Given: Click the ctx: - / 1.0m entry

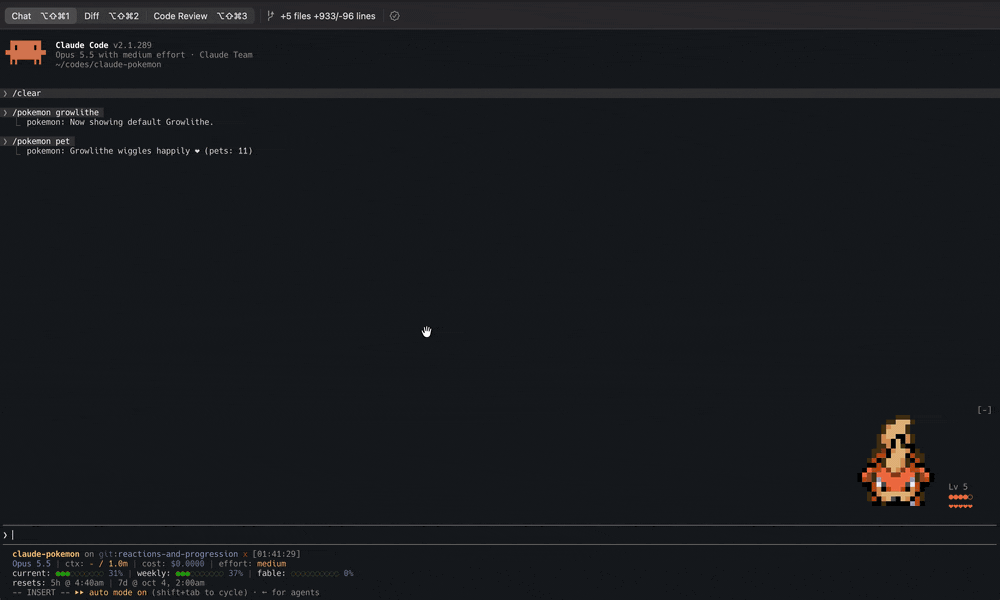Looking at the screenshot, I should [x=96, y=564].
